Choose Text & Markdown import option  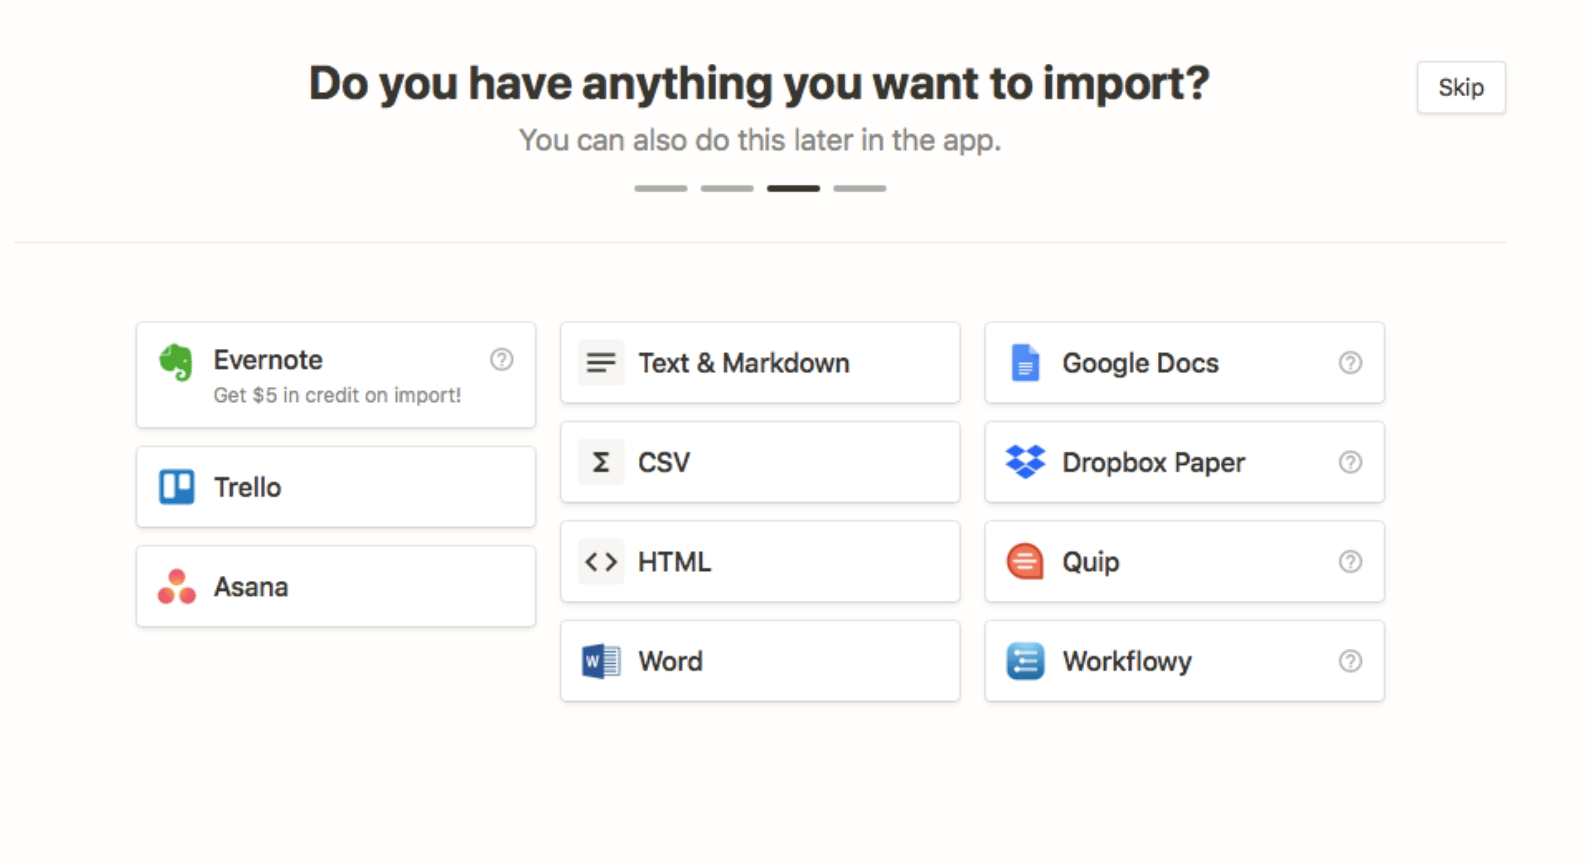[x=760, y=363]
